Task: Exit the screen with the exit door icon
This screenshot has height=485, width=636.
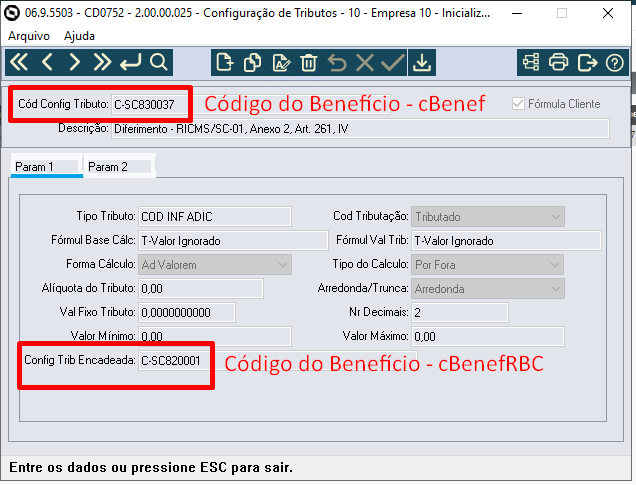Action: point(587,62)
